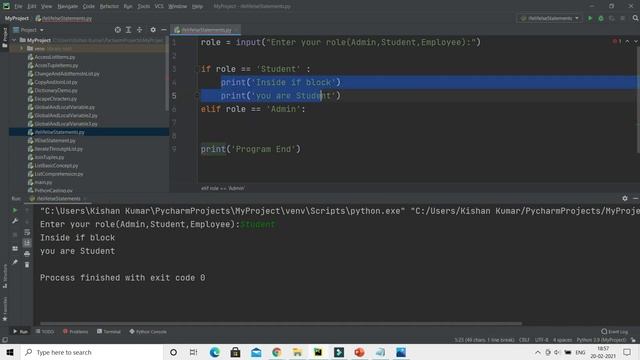Open run configuration dropdown in top toolbar

tap(549, 18)
